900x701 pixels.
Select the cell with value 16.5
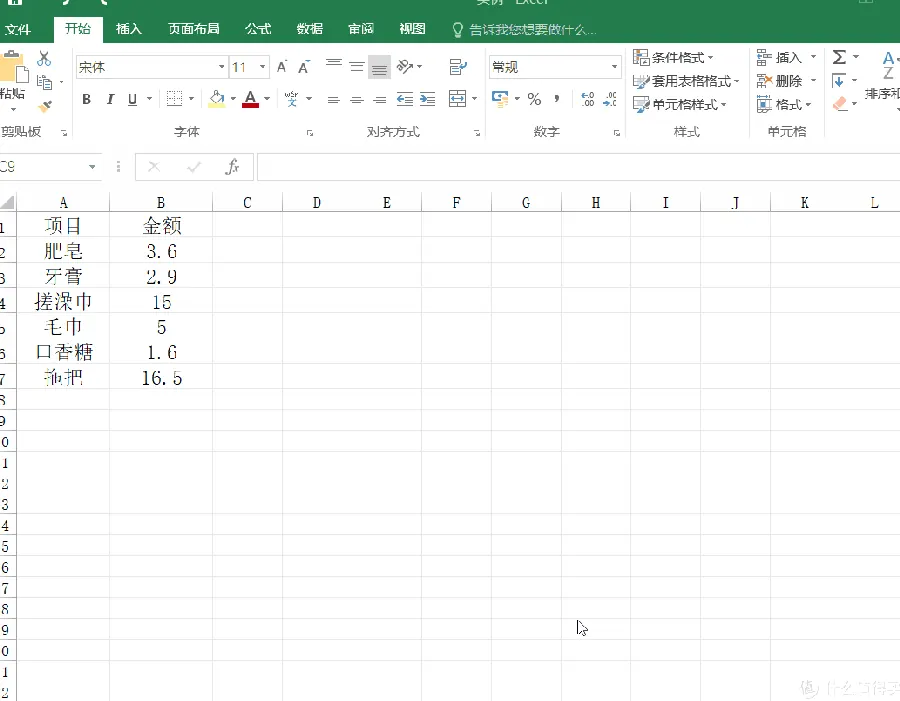click(161, 378)
